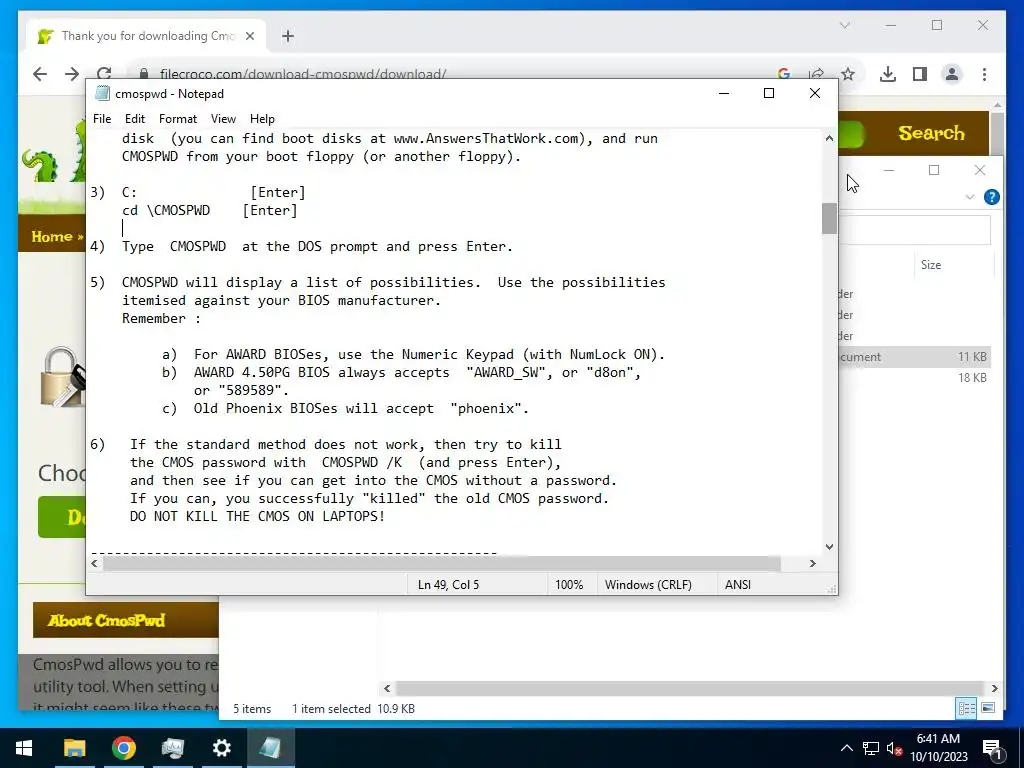This screenshot has width=1024, height=768.
Task: Open a new Chrome tab
Action: [x=288, y=36]
